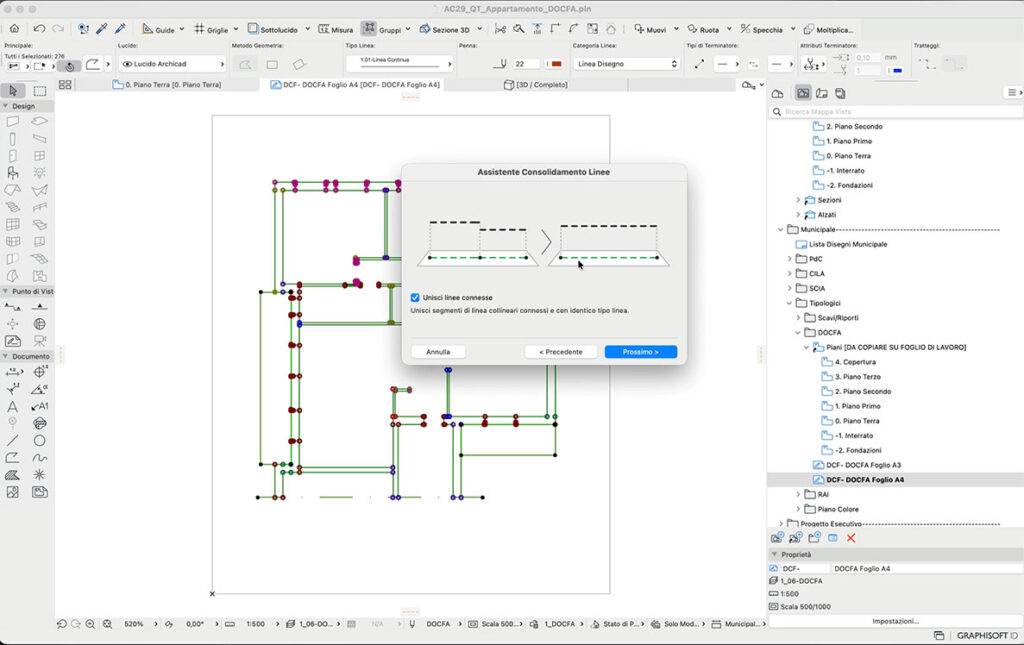The height and width of the screenshot is (645, 1024).
Task: Select the Arrow selection tool
Action: [13, 91]
